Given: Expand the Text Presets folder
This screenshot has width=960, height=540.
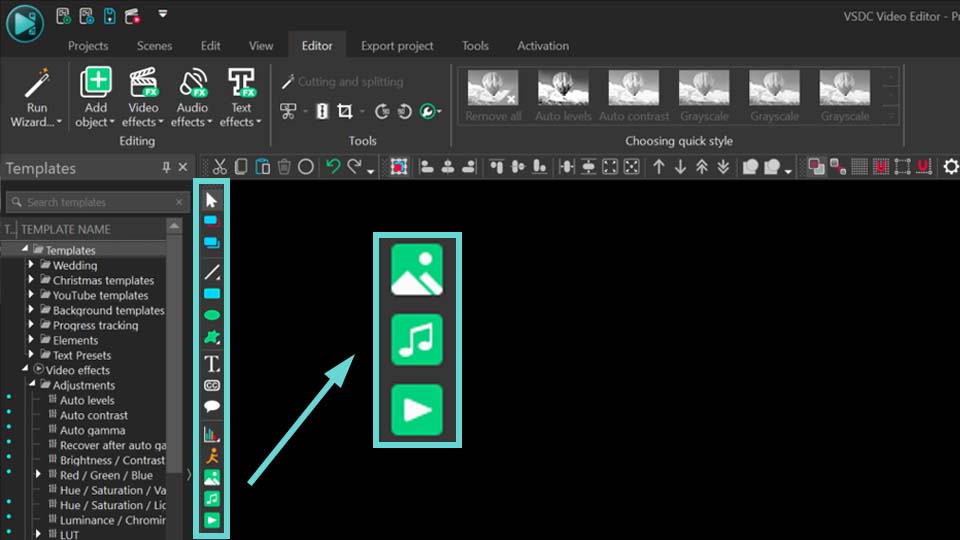Looking at the screenshot, I should tap(31, 354).
